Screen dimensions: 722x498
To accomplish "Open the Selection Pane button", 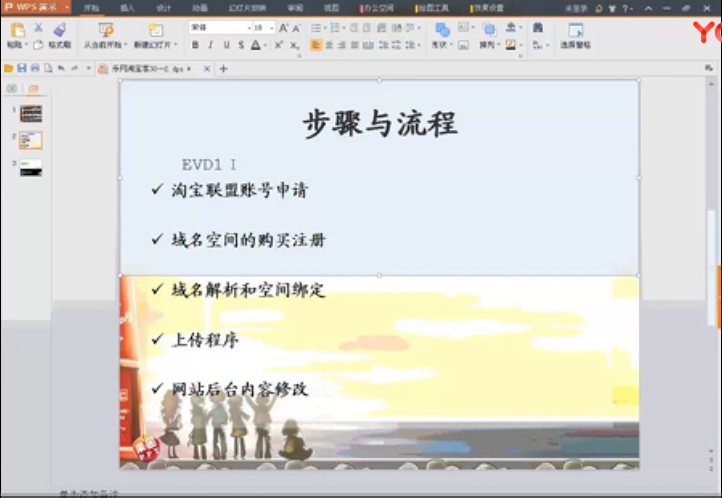I will [576, 35].
